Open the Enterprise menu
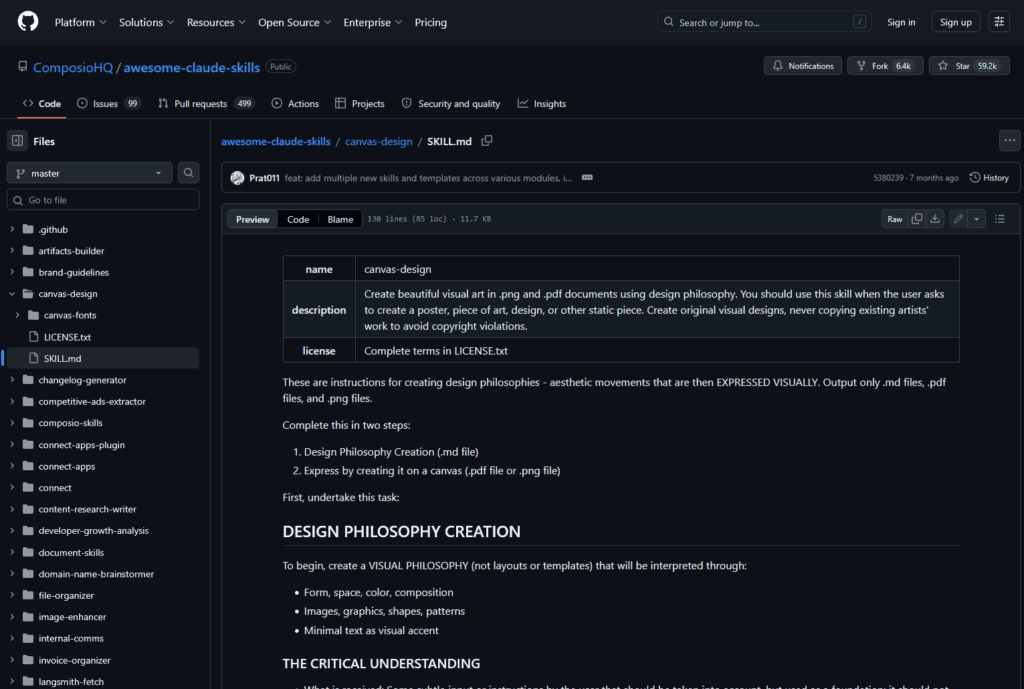Screen dimensions: 1024x689 (373, 22)
